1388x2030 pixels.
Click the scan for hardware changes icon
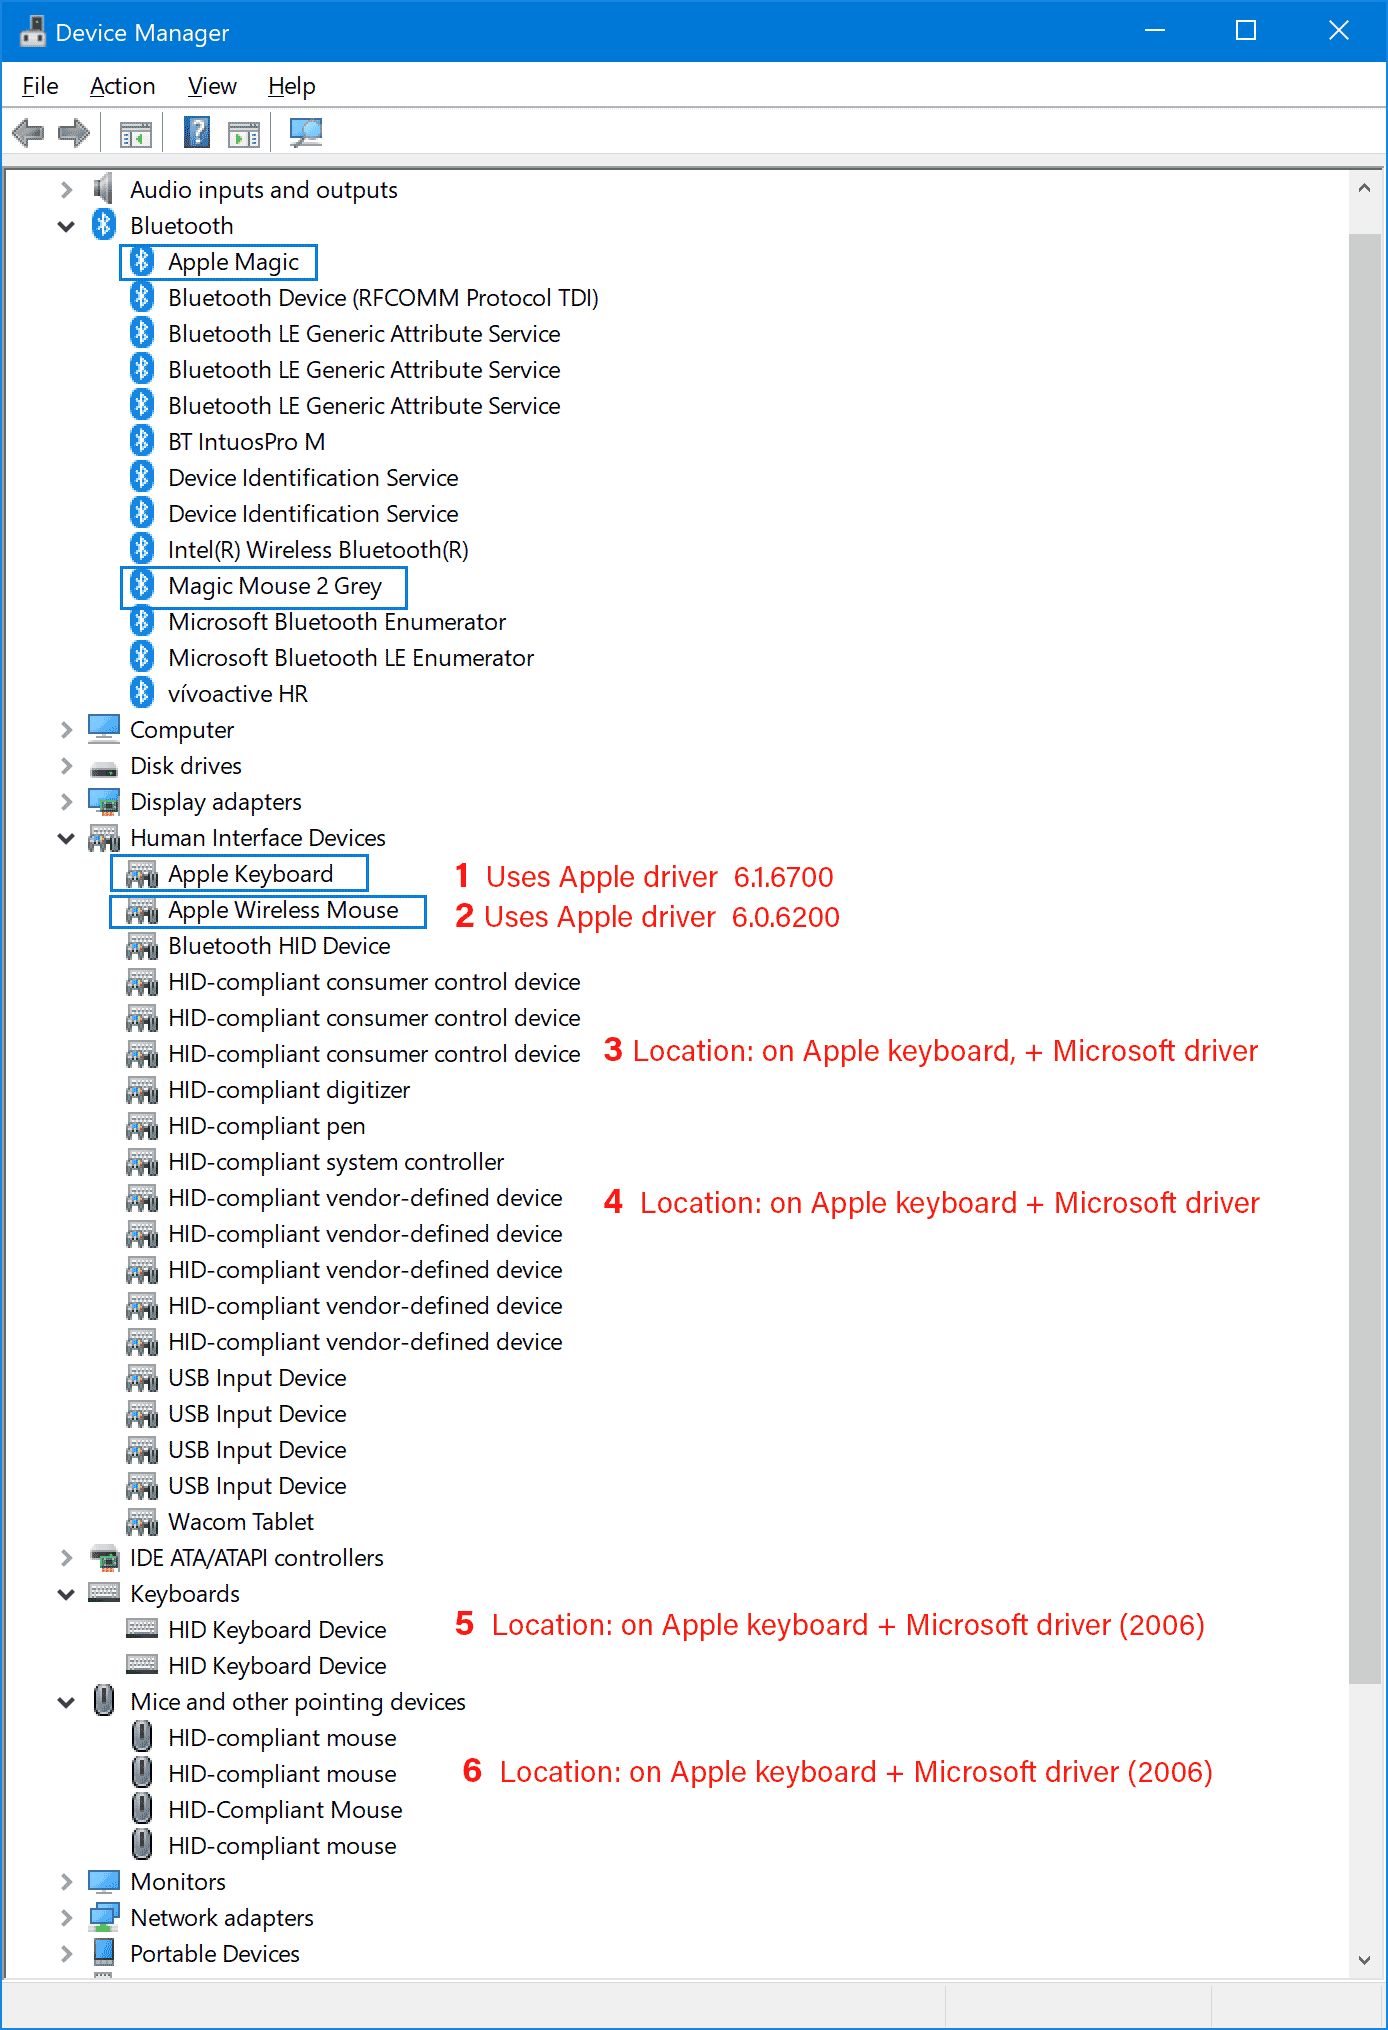pyautogui.click(x=306, y=132)
